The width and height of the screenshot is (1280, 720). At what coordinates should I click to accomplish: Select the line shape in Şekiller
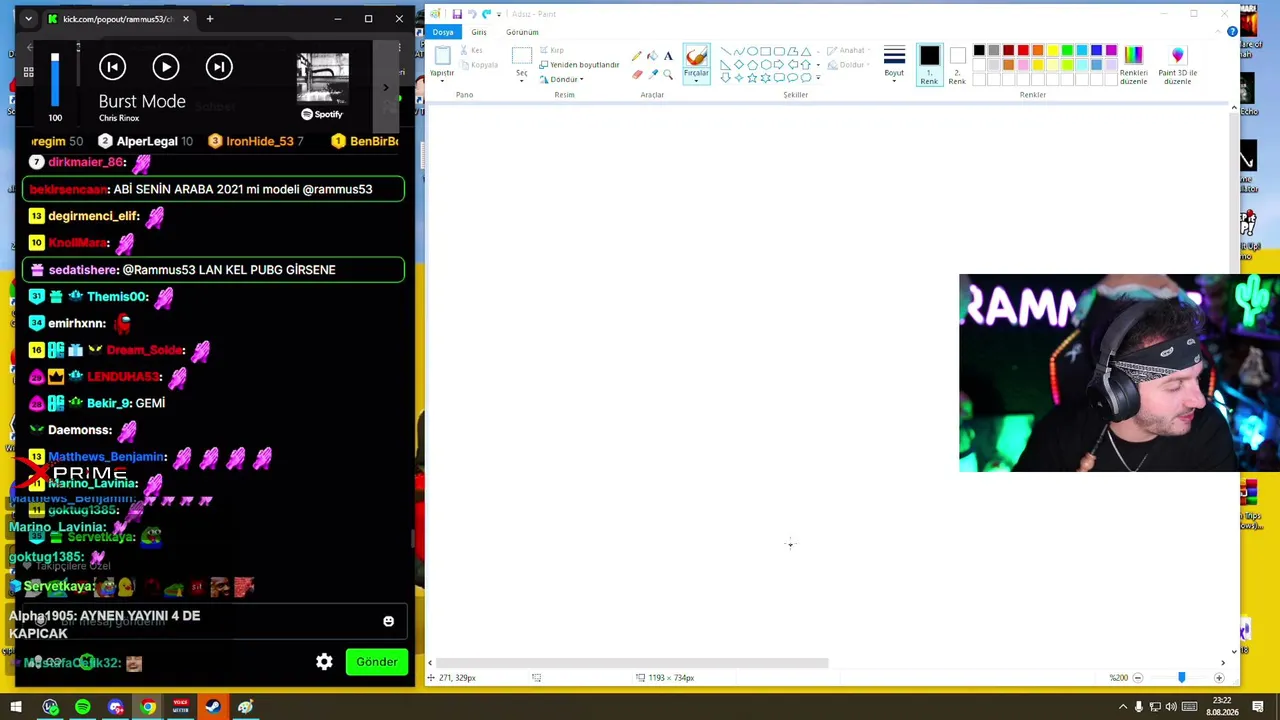[x=725, y=51]
